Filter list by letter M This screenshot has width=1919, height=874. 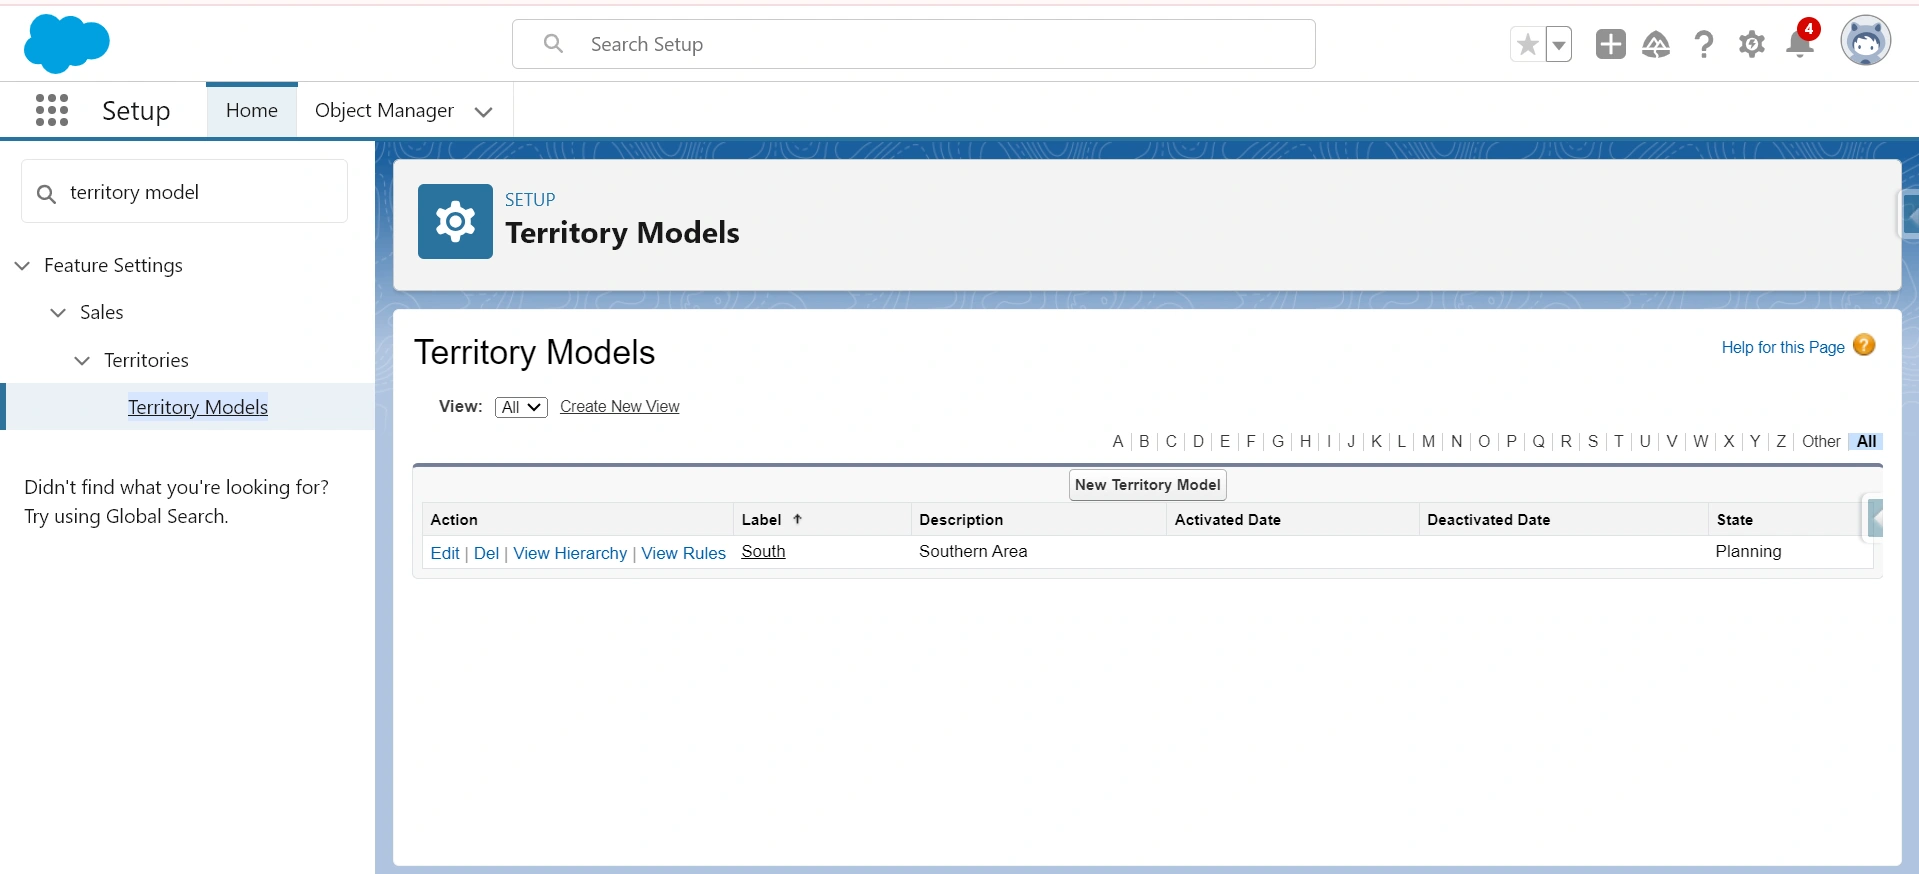[1428, 441]
